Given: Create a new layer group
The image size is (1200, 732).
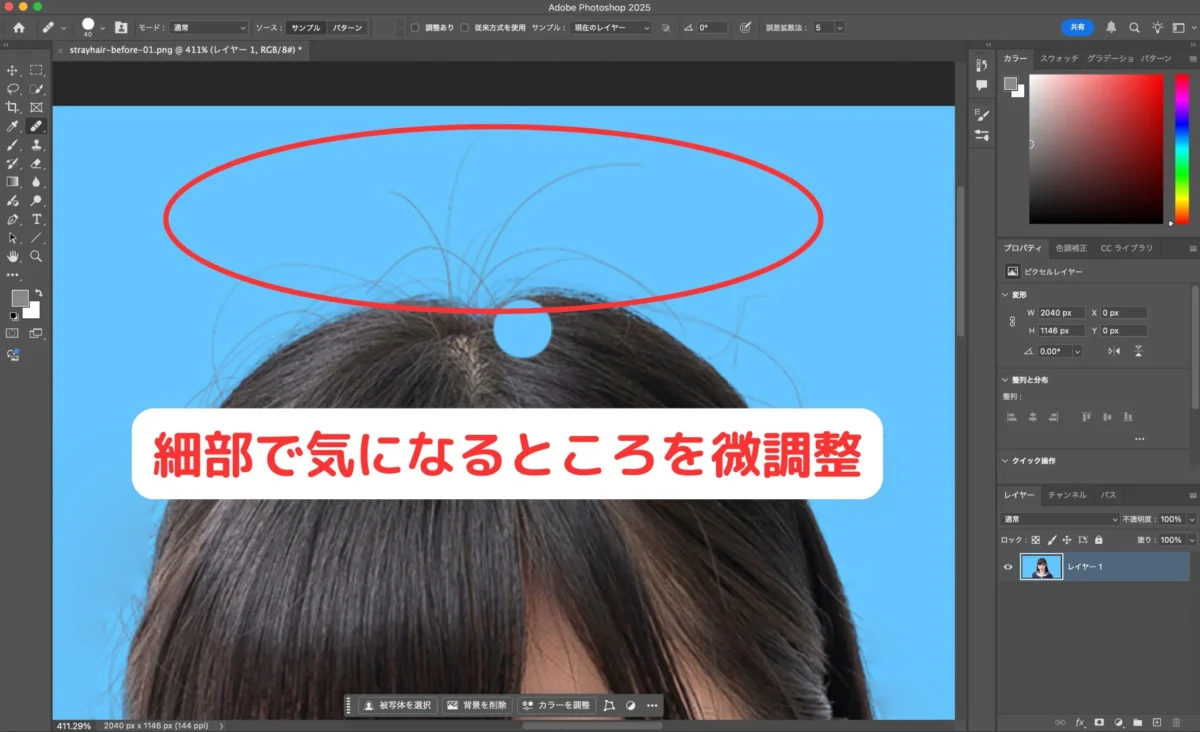Looking at the screenshot, I should [x=1138, y=722].
